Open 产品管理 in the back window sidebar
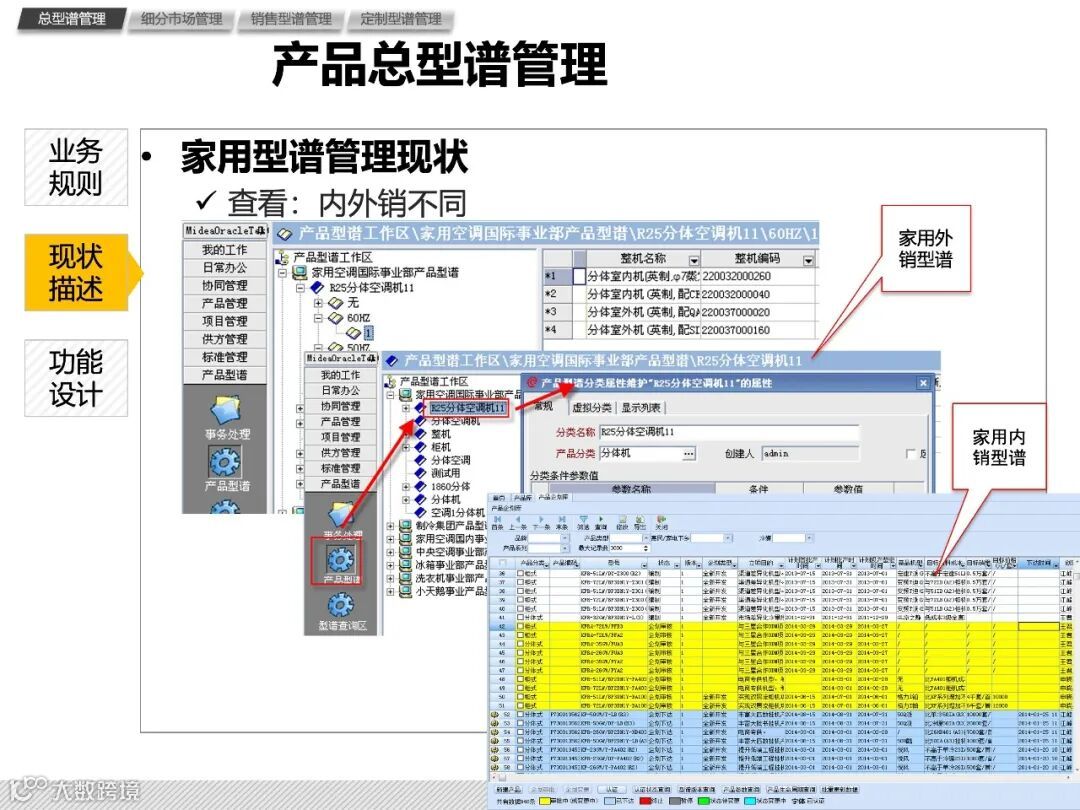 [x=225, y=303]
